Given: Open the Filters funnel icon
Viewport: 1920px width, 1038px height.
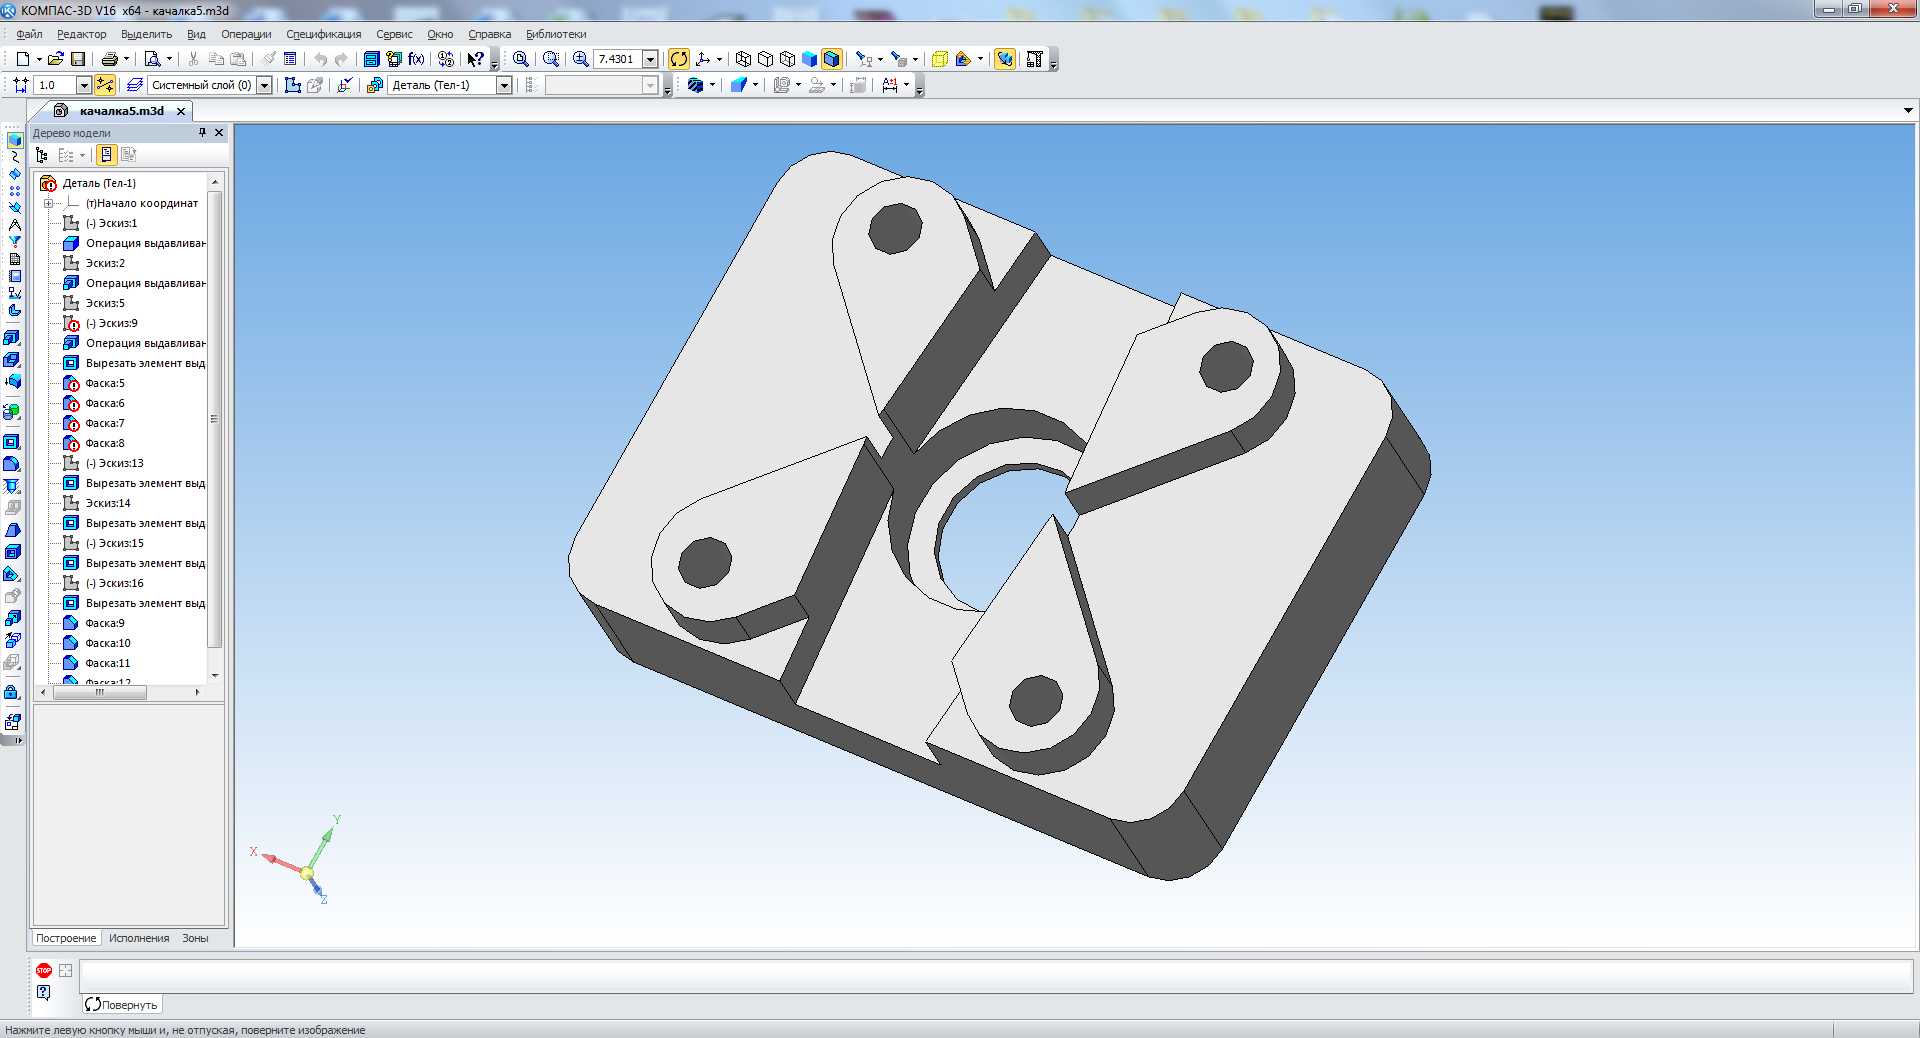Looking at the screenshot, I should pyautogui.click(x=14, y=242).
